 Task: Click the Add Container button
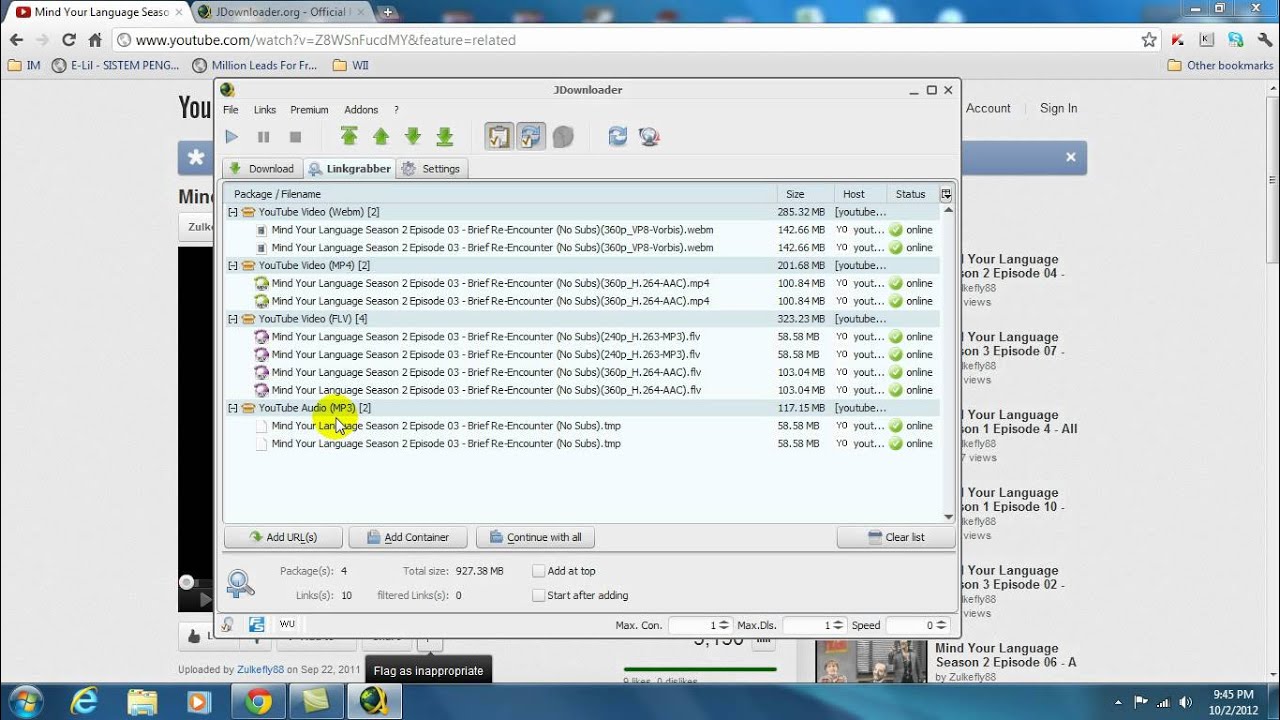click(408, 537)
